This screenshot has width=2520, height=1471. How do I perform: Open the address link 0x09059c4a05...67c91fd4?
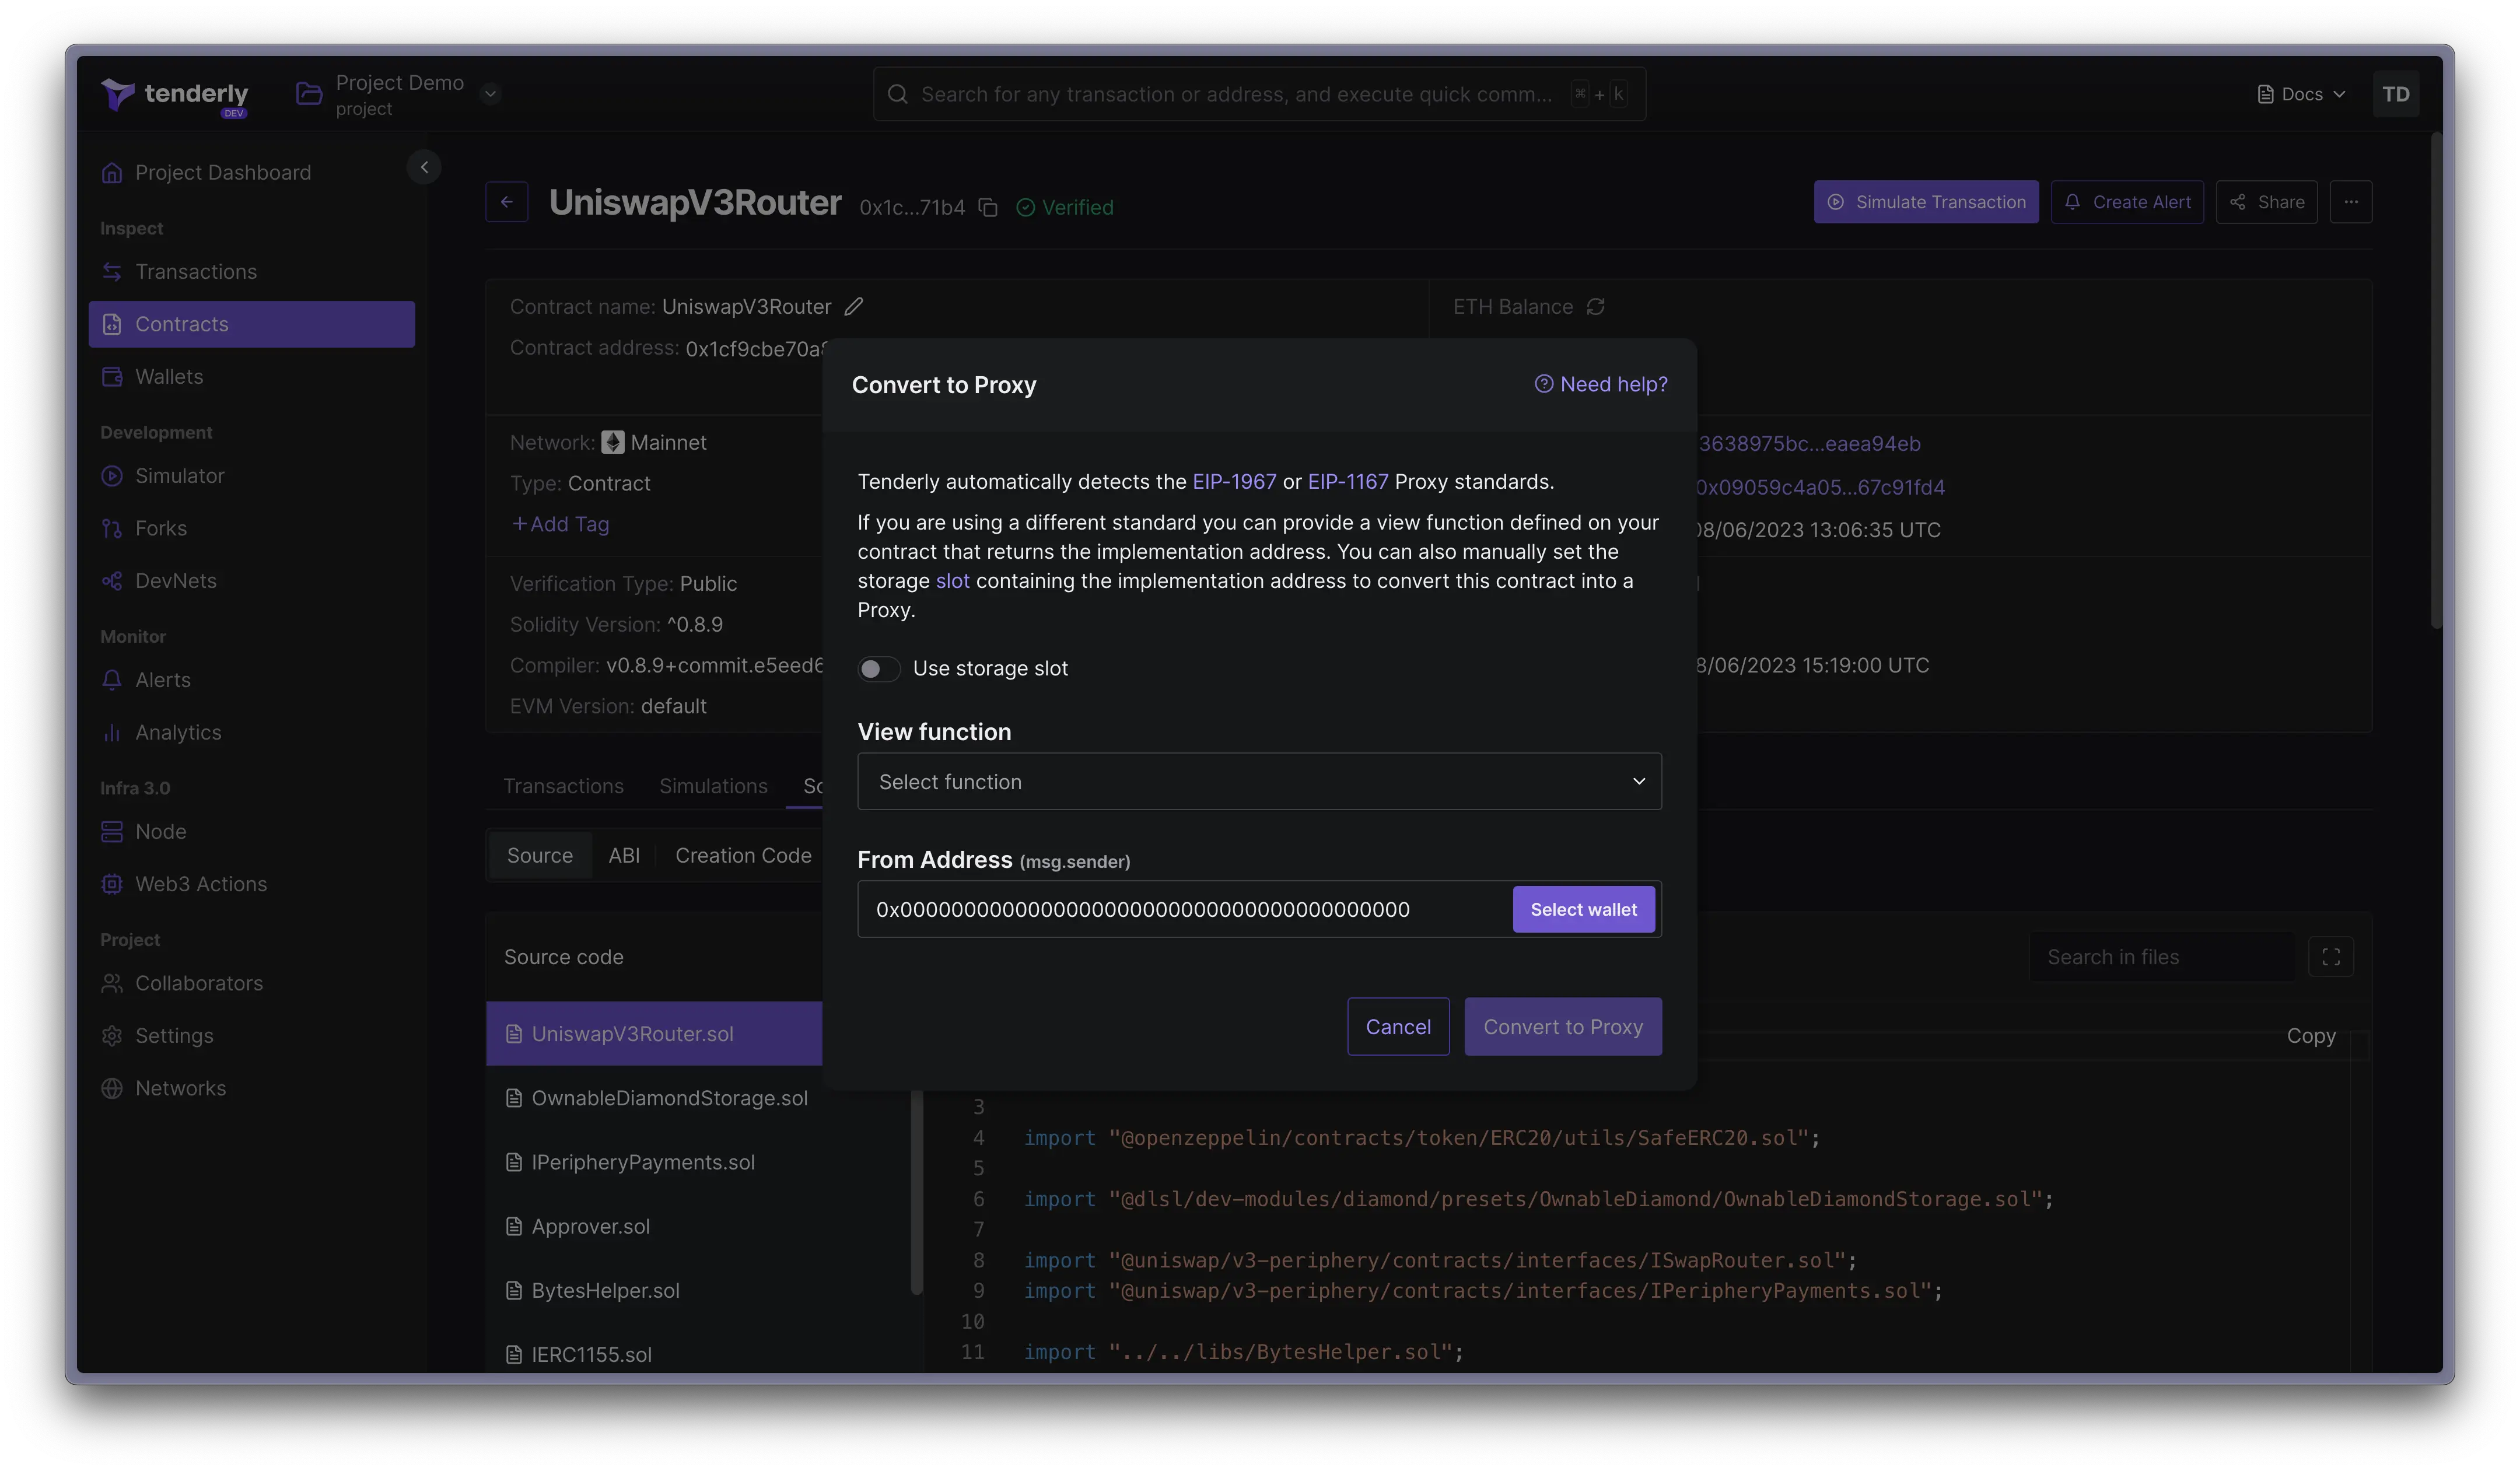[x=1820, y=487]
